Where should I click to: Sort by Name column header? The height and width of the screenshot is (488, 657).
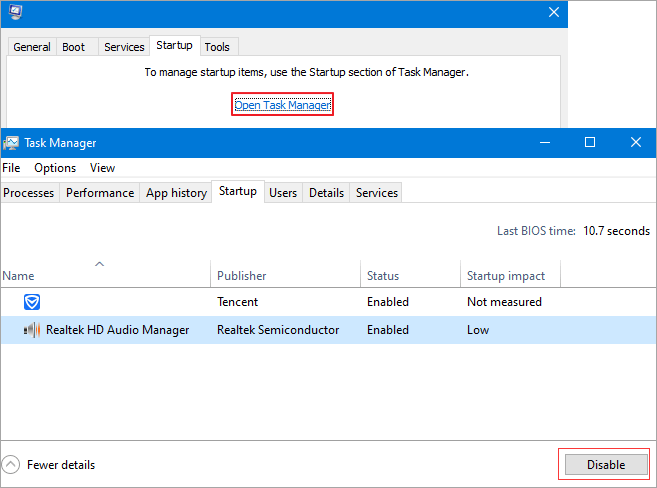pyautogui.click(x=19, y=276)
